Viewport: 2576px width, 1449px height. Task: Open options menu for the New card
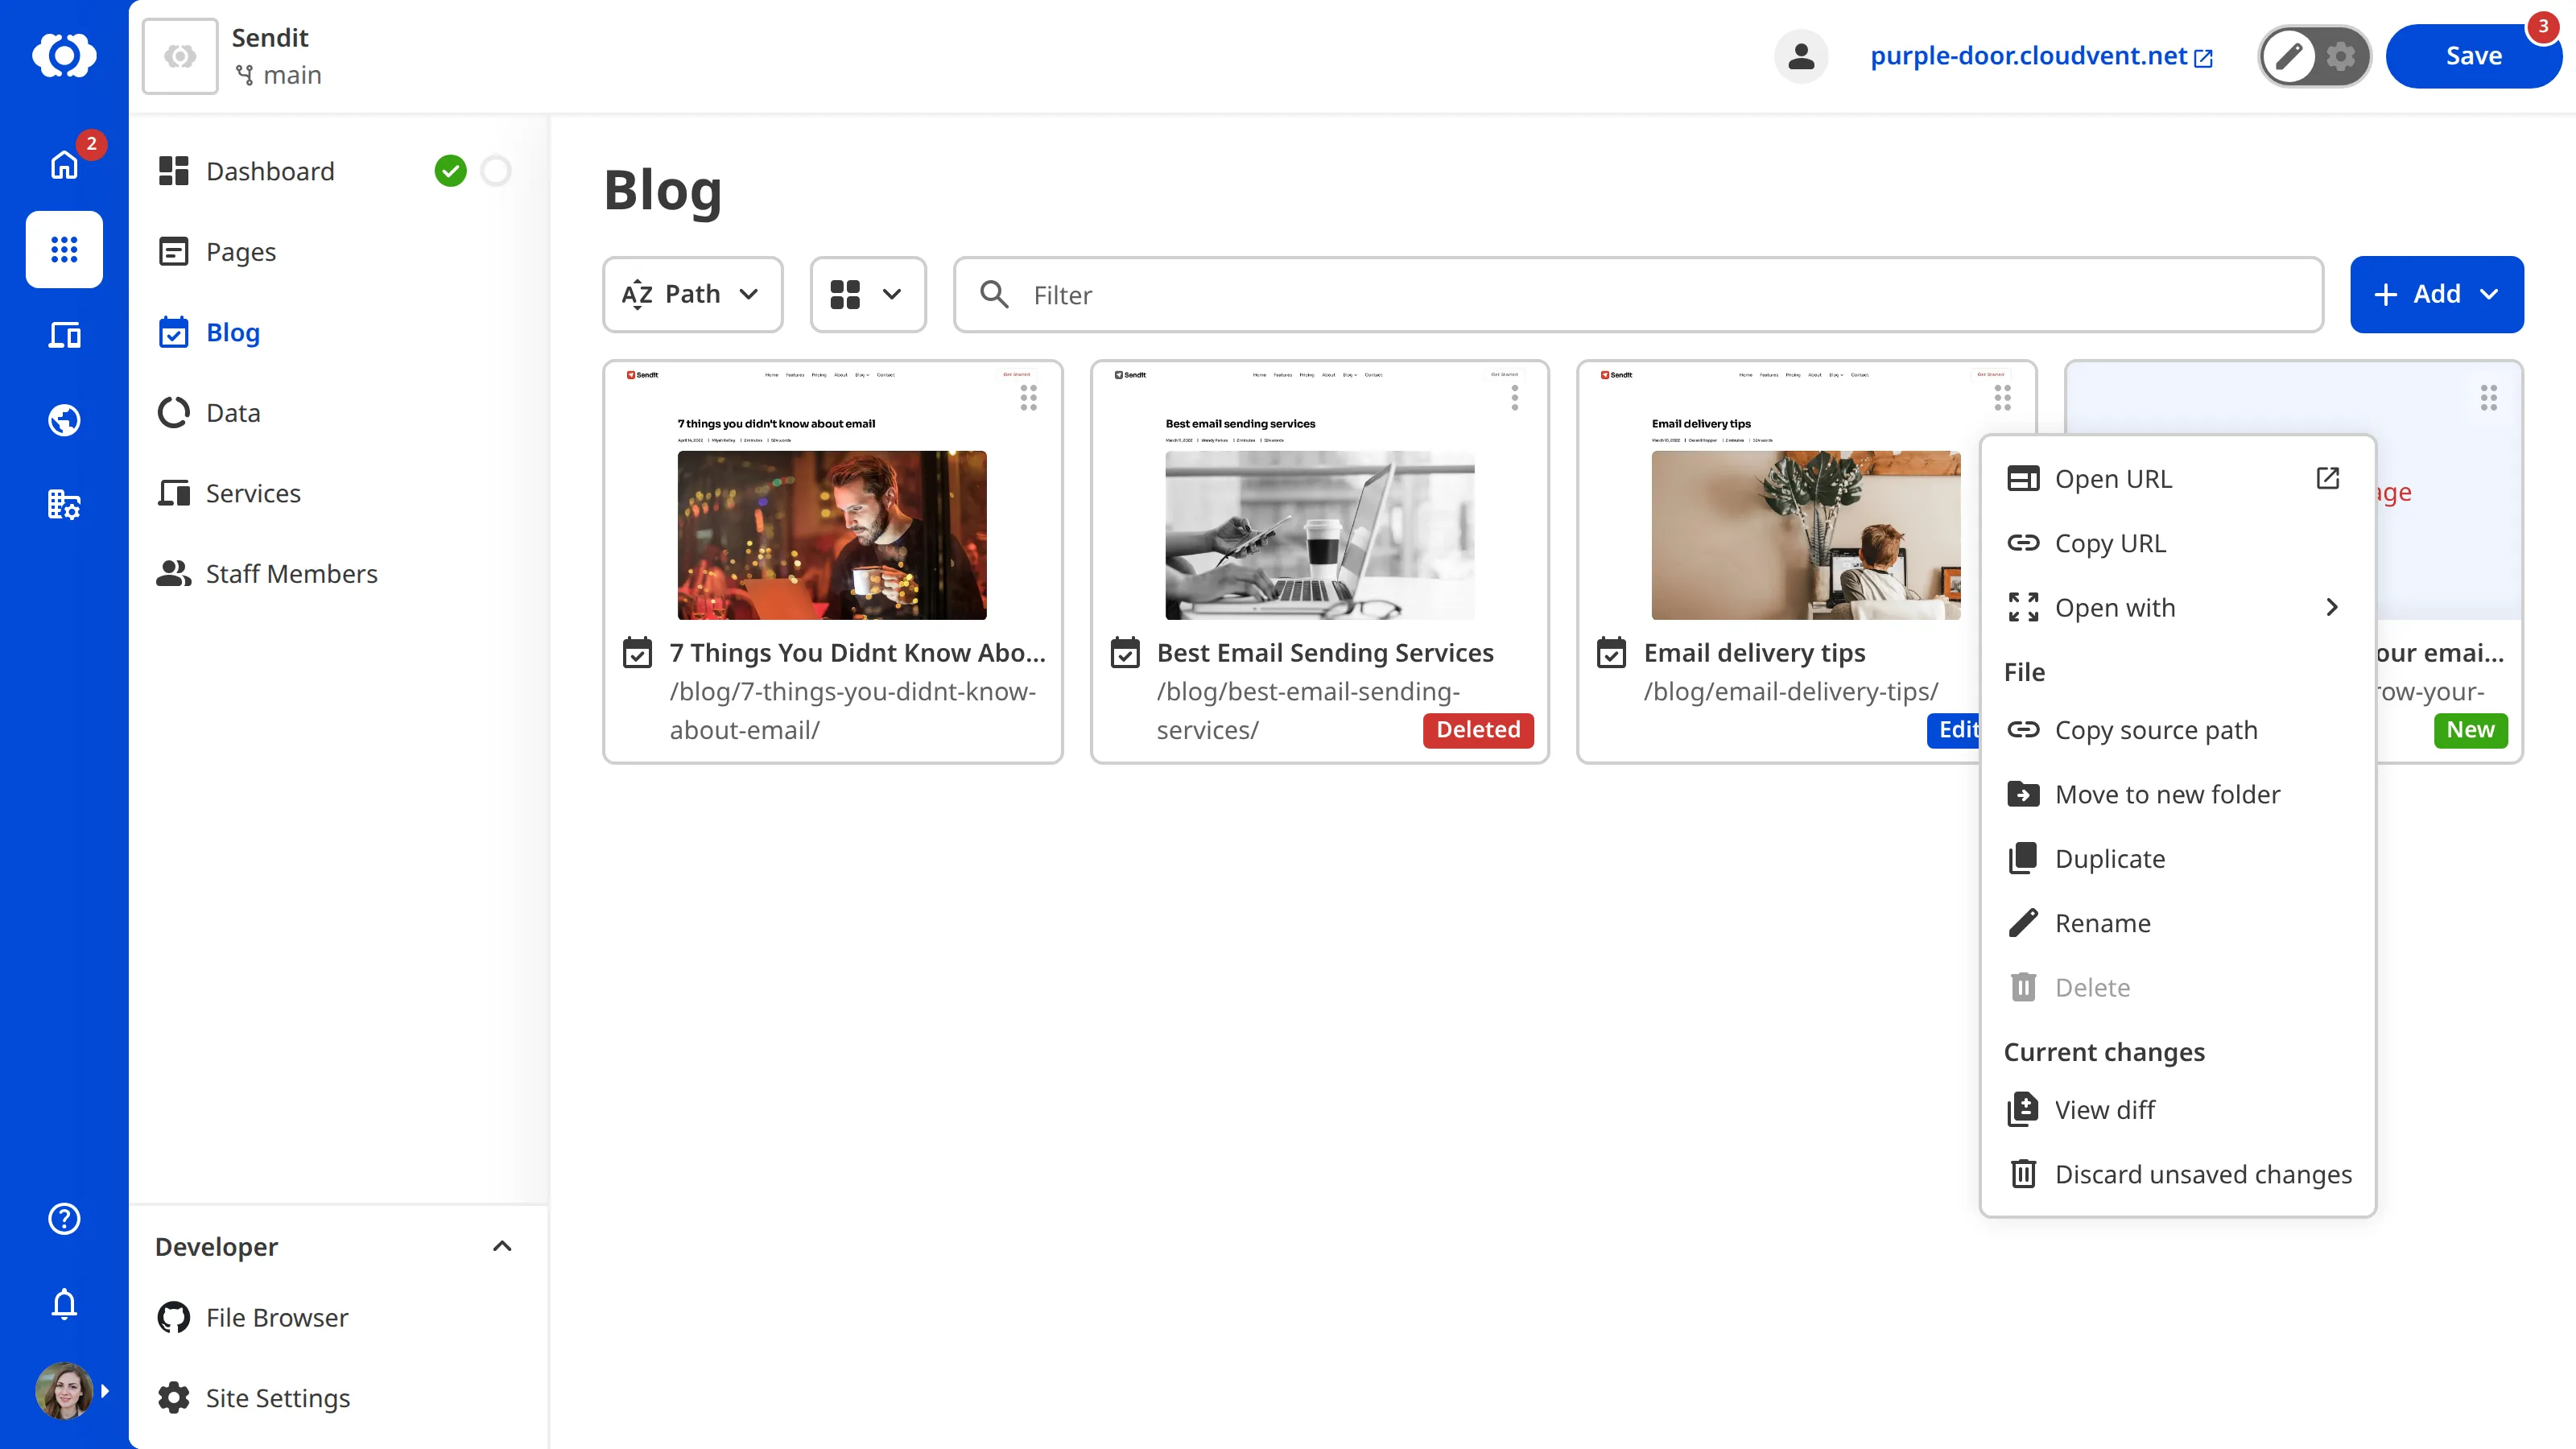click(2489, 398)
